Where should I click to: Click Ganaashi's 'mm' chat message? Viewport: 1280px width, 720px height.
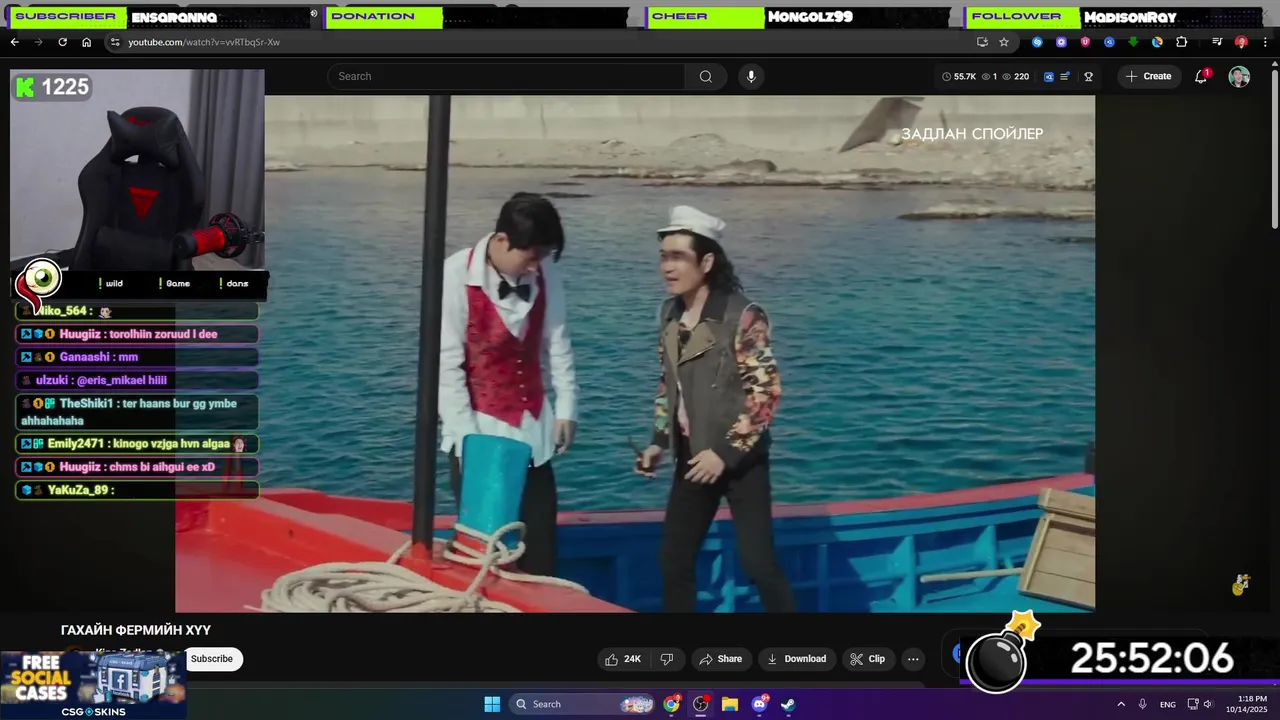click(138, 357)
